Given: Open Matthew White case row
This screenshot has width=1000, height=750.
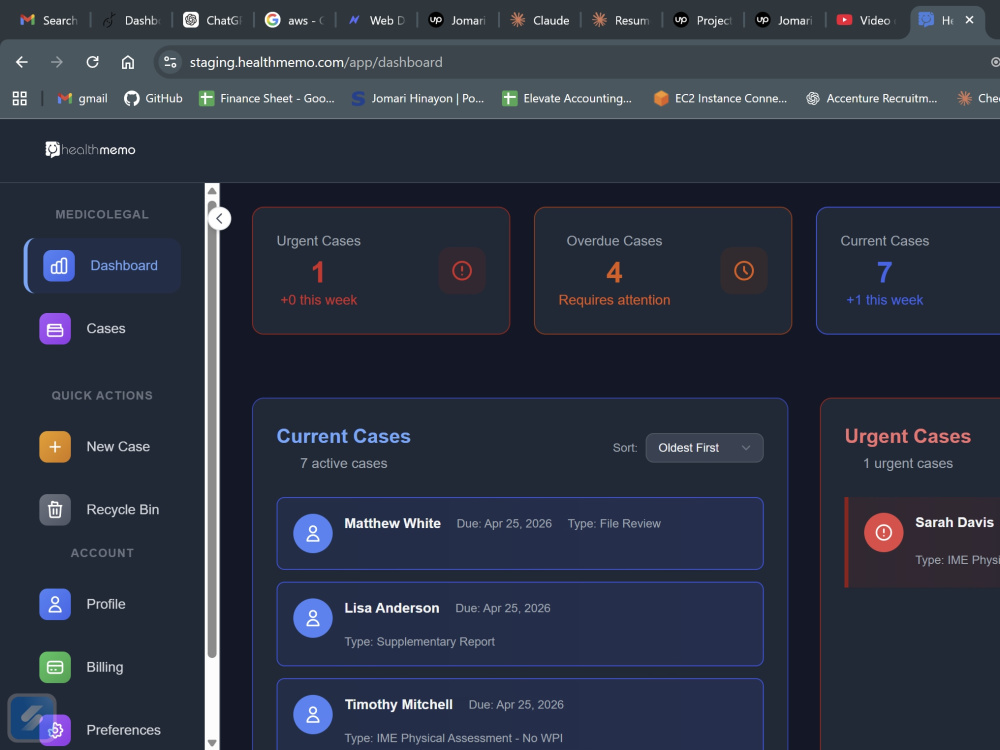Looking at the screenshot, I should 520,533.
